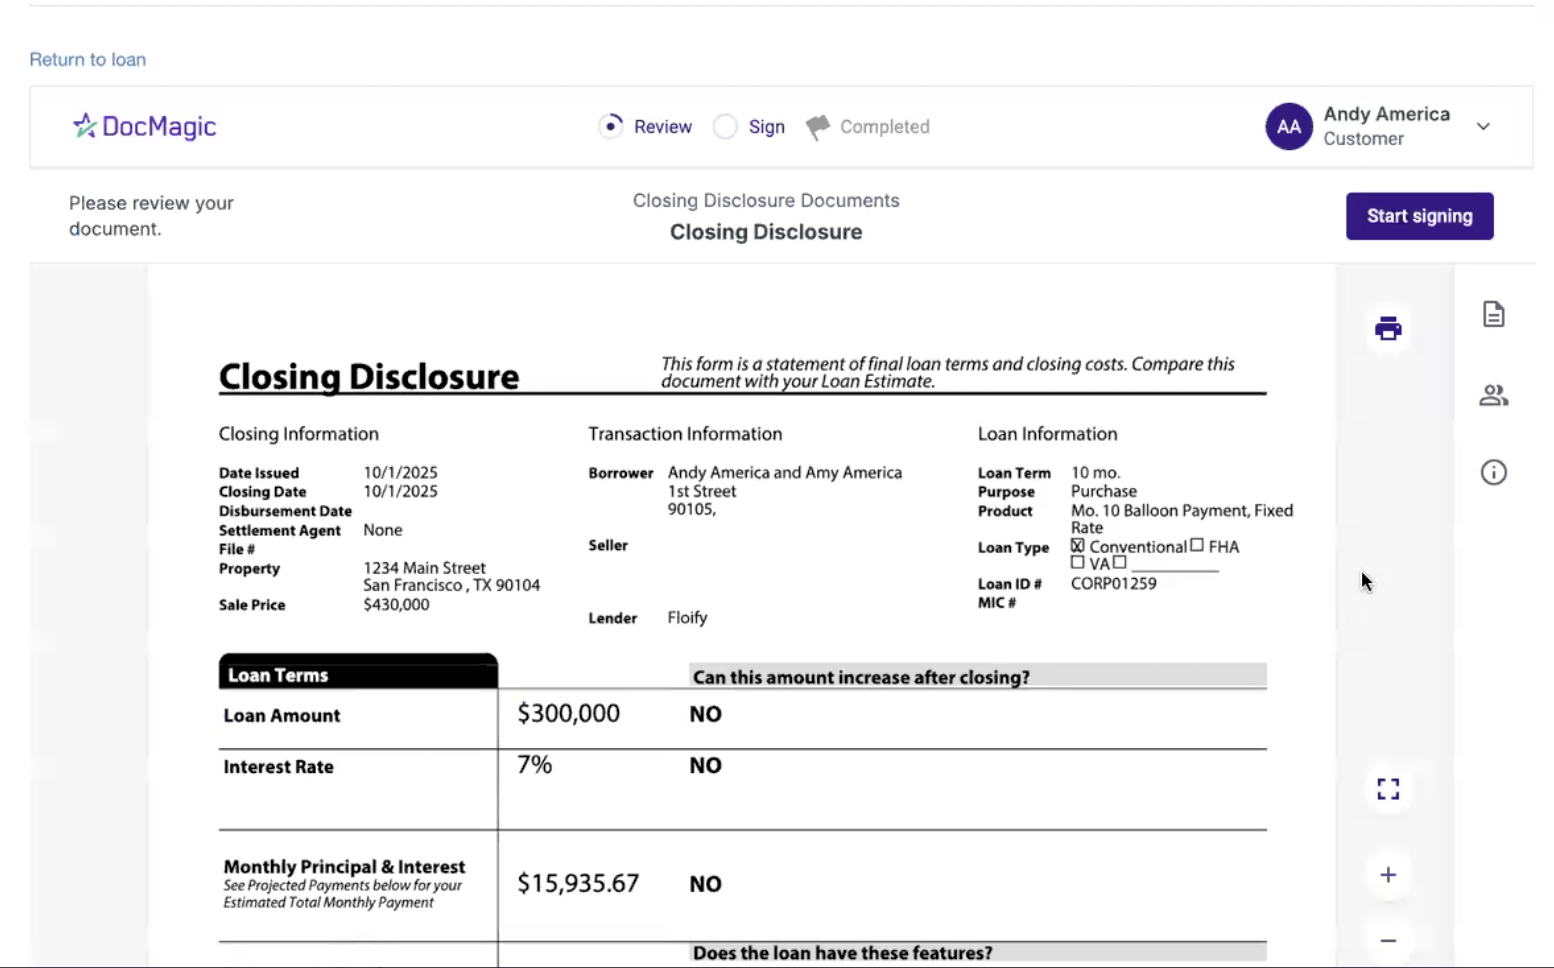The image size is (1554, 968).
Task: Click the black Loan Terms table header
Action: pyautogui.click(x=358, y=674)
